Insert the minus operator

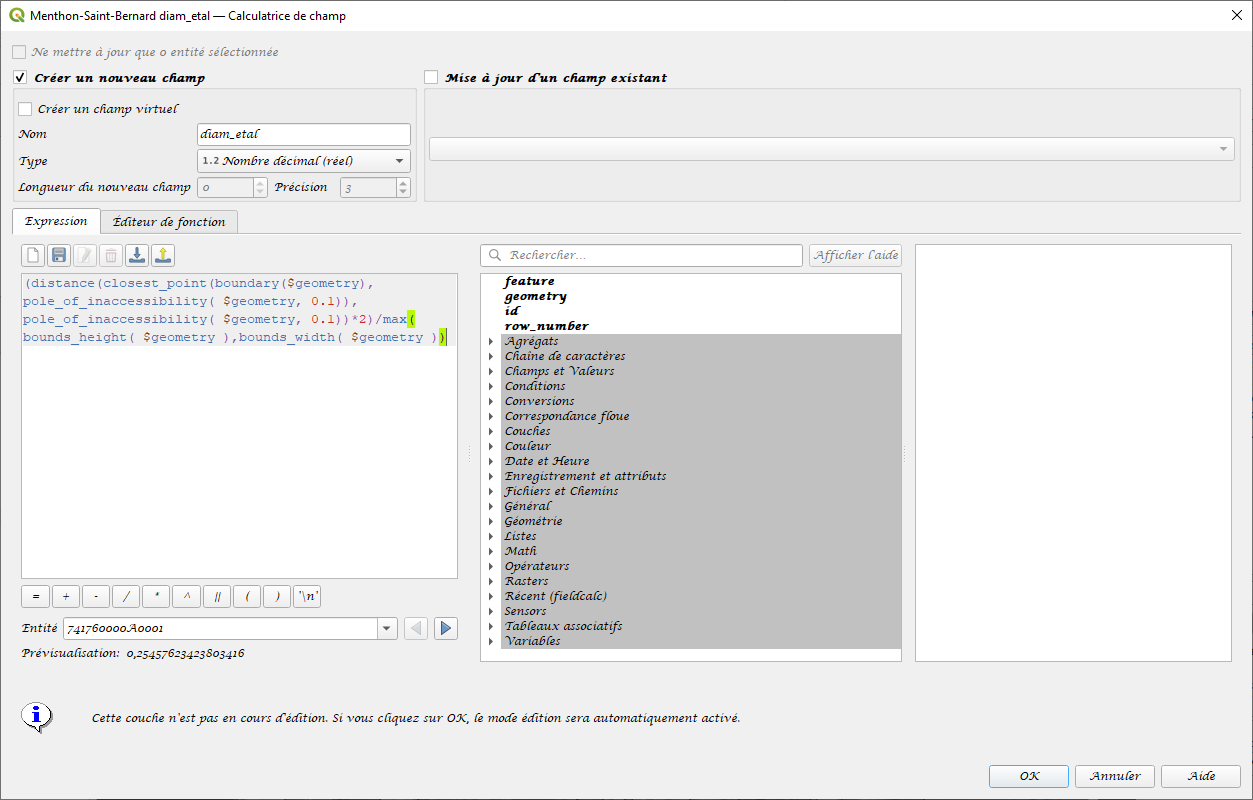[x=95, y=596]
